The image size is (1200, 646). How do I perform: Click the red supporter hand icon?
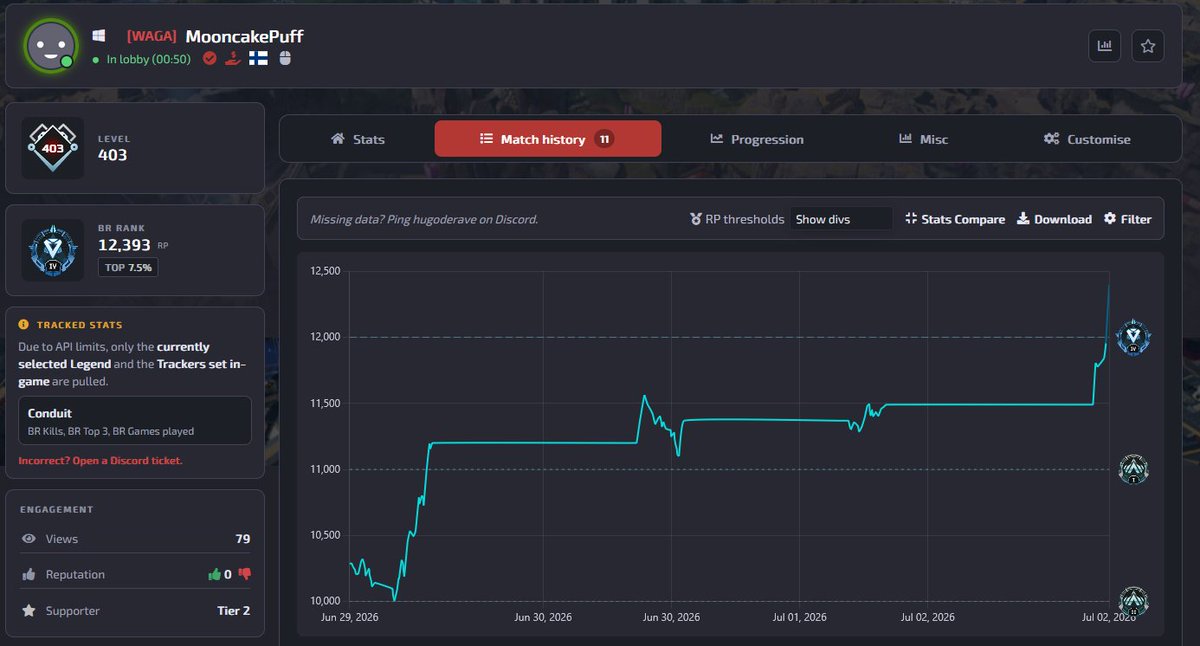click(233, 59)
